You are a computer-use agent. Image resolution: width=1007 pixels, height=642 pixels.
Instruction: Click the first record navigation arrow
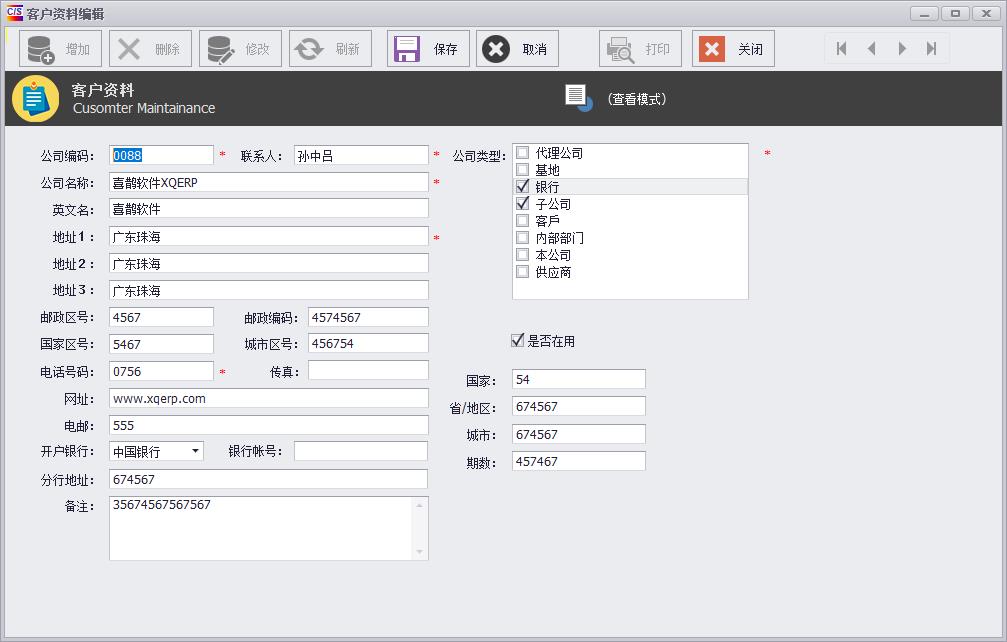point(841,48)
